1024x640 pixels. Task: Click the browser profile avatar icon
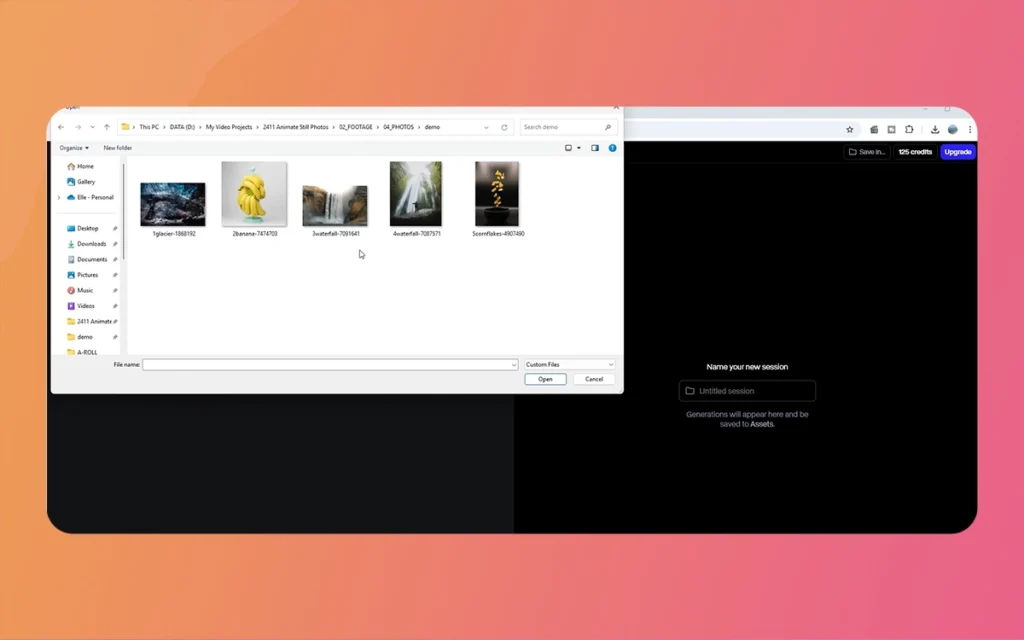953,129
